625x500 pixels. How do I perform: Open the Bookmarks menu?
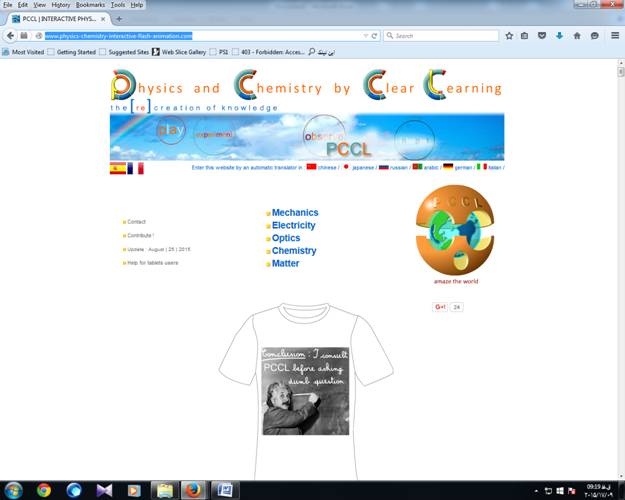[x=90, y=5]
